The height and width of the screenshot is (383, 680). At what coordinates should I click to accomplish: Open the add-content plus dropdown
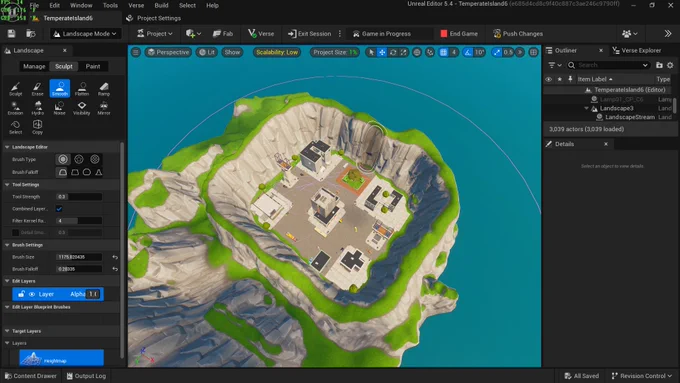pyautogui.click(x=193, y=33)
